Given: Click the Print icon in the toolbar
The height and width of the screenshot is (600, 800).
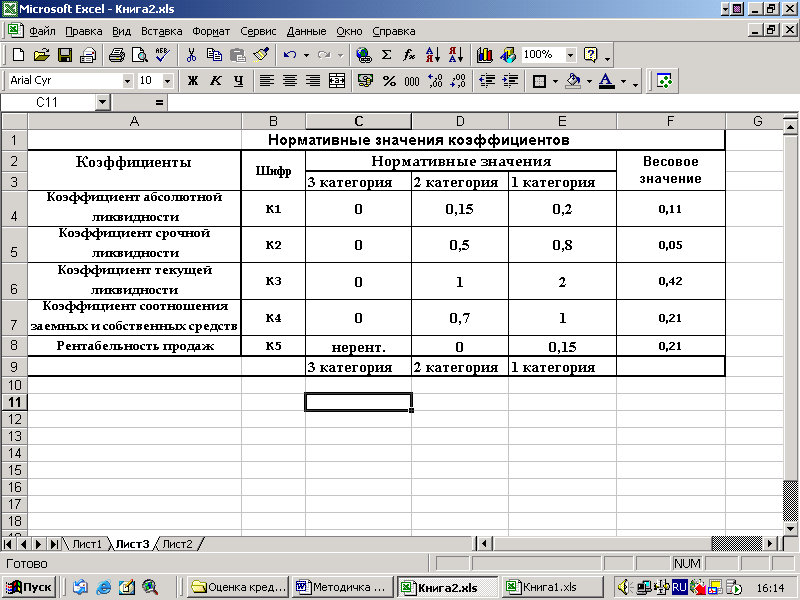Looking at the screenshot, I should (x=116, y=55).
